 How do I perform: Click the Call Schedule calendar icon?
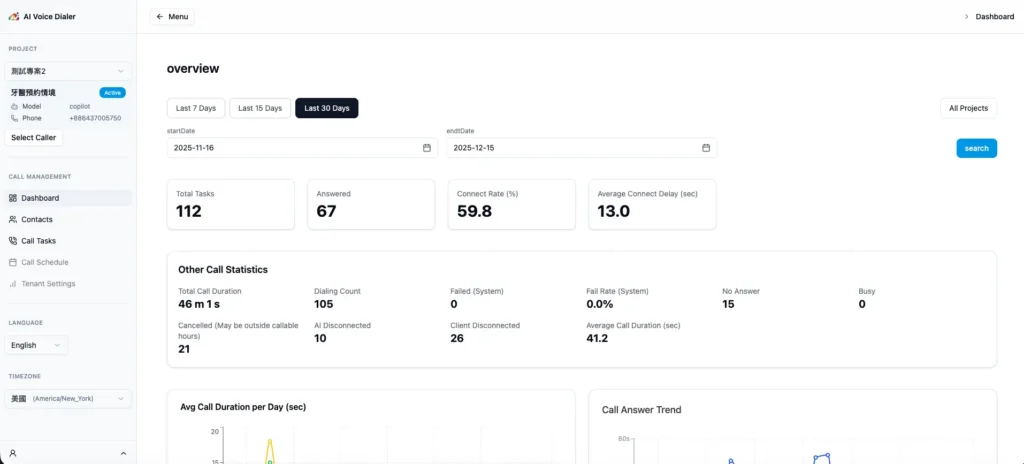coord(13,262)
